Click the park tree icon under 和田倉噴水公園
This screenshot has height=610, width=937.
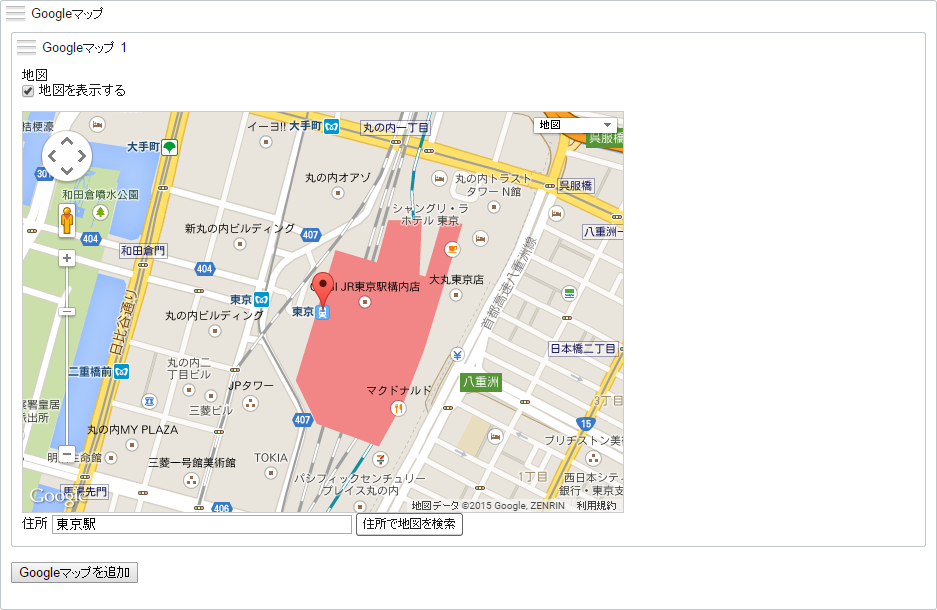pyautogui.click(x=100, y=211)
